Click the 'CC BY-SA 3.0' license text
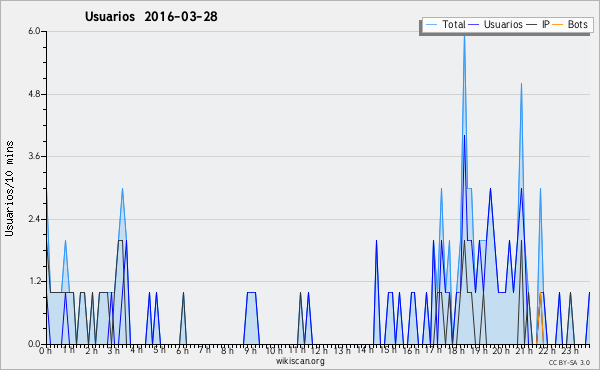The height and width of the screenshot is (370, 600). pyautogui.click(x=569, y=362)
